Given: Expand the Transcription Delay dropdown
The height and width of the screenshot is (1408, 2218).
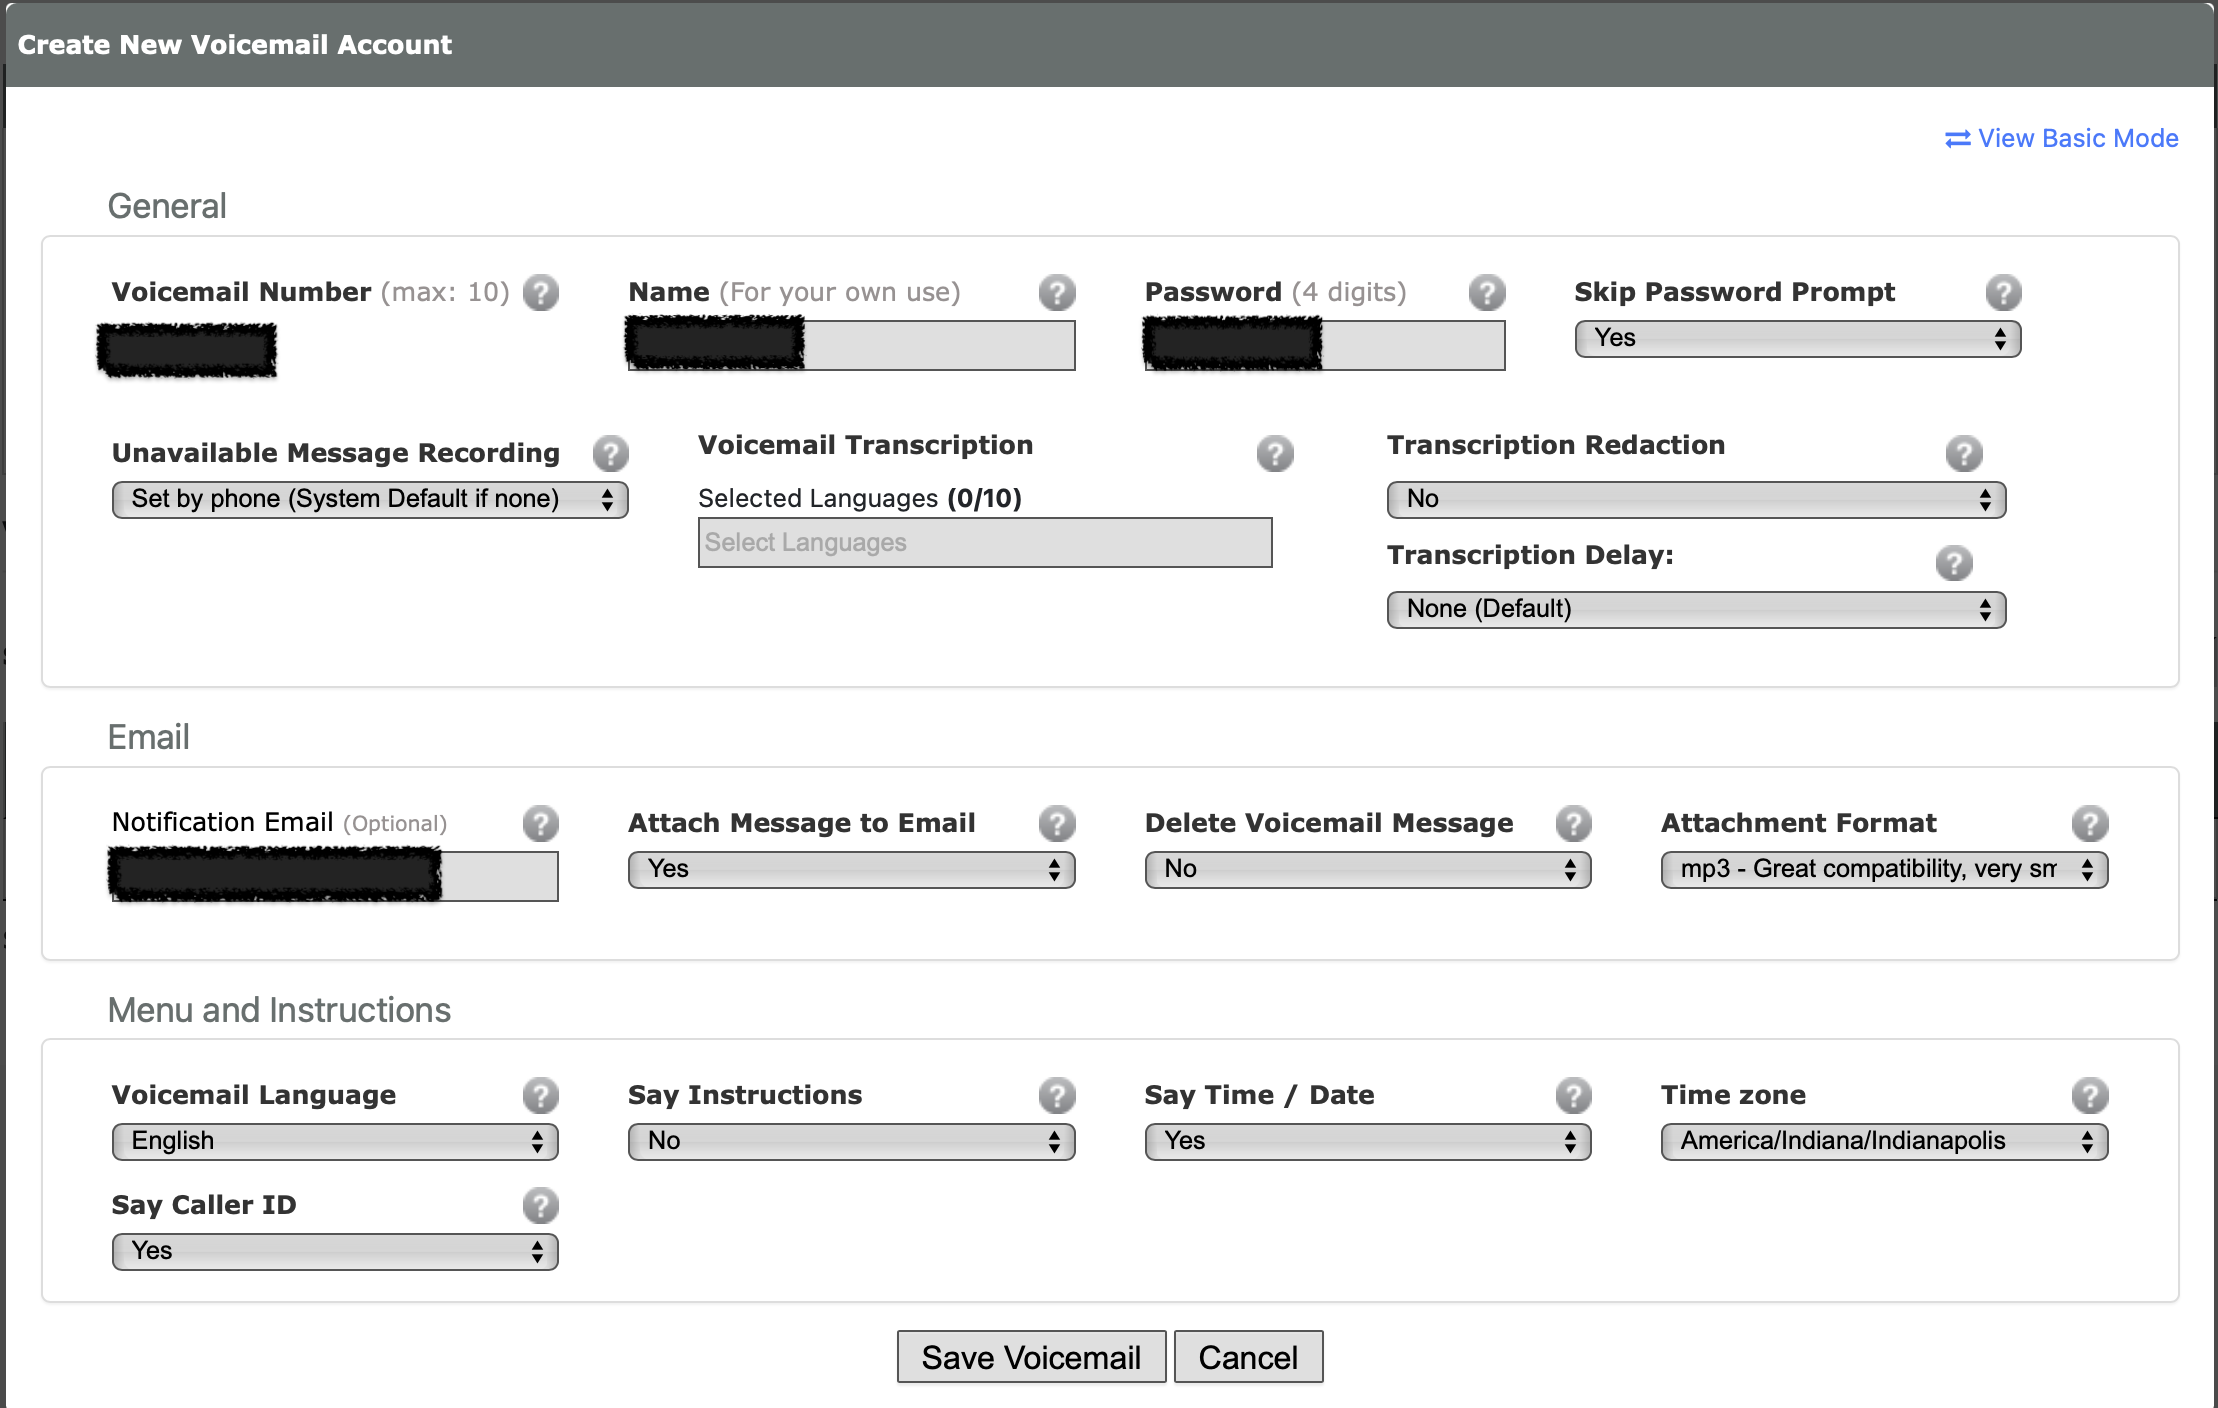Looking at the screenshot, I should click(x=1696, y=610).
